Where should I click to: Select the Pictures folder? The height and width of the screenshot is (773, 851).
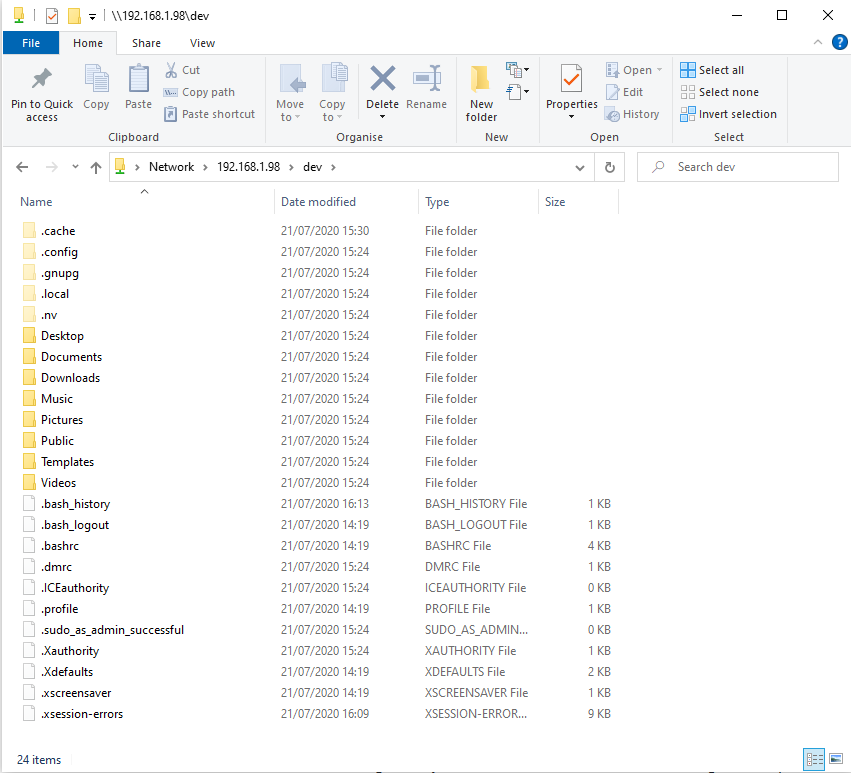click(x=62, y=420)
